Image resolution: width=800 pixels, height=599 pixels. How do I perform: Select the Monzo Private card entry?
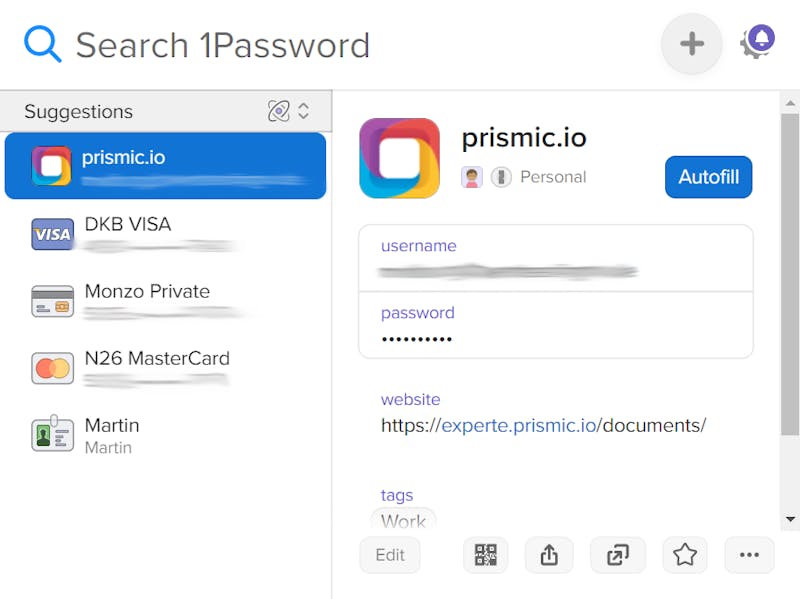[x=166, y=301]
